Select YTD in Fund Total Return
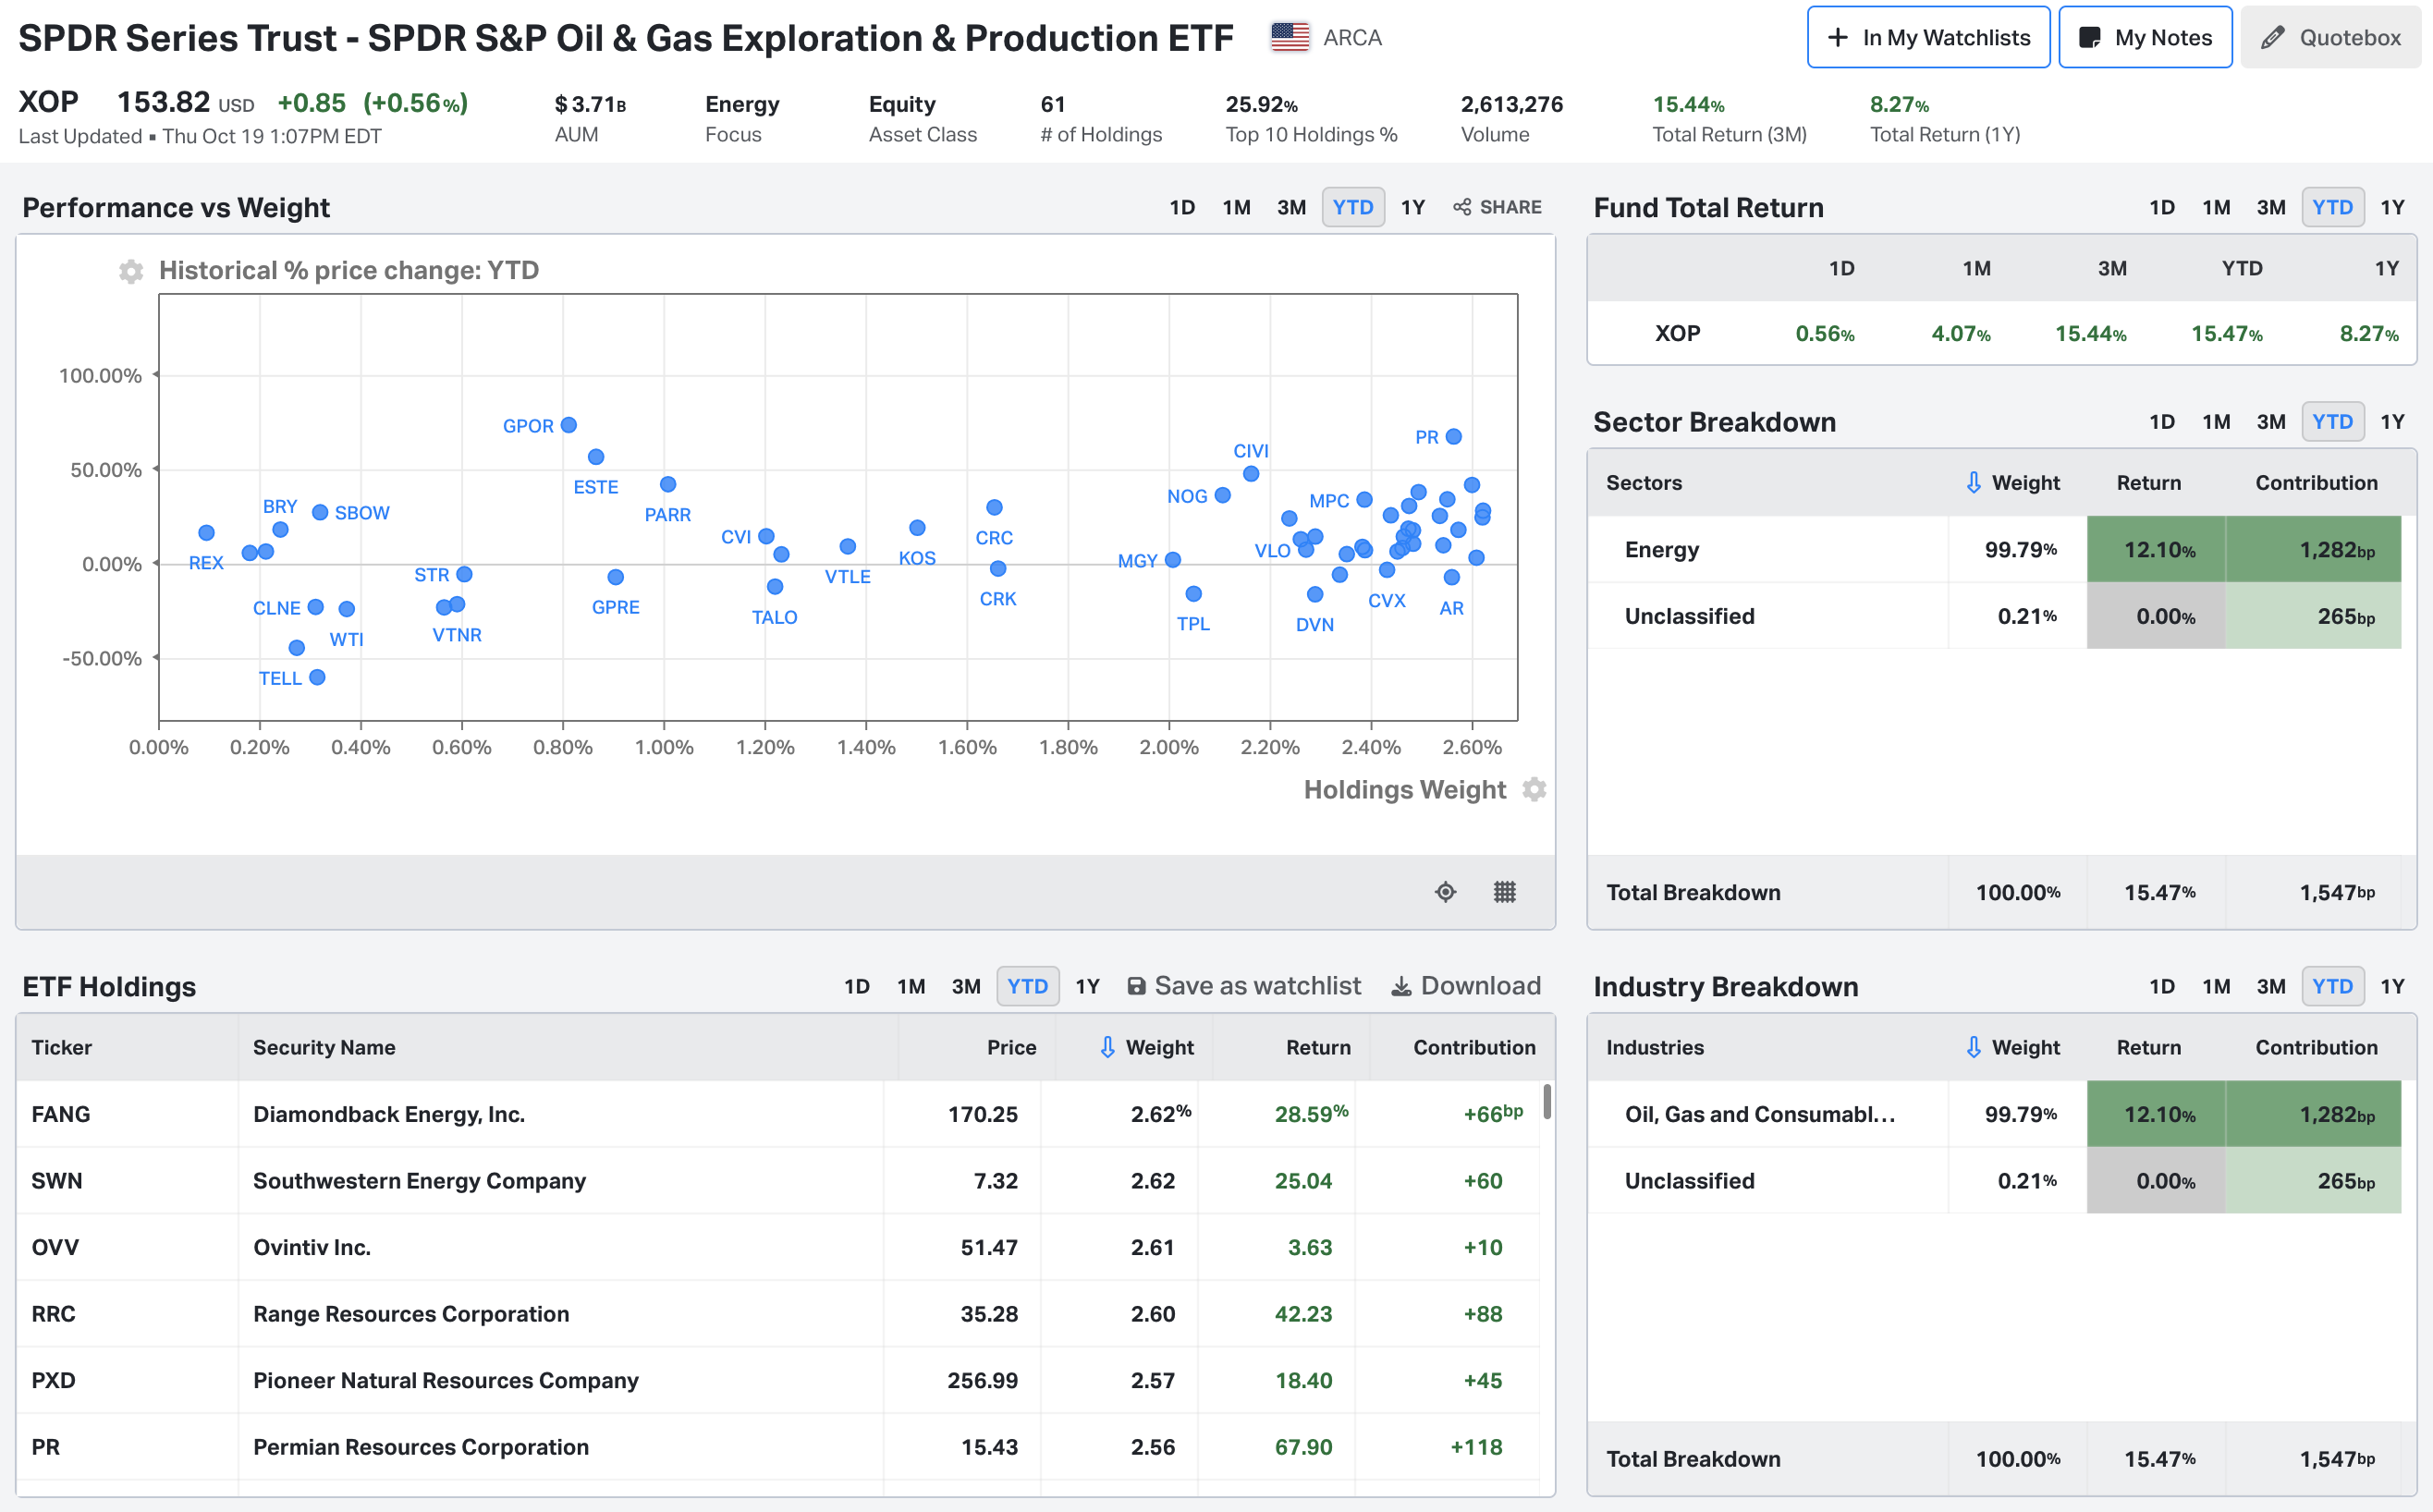 (x=2332, y=207)
